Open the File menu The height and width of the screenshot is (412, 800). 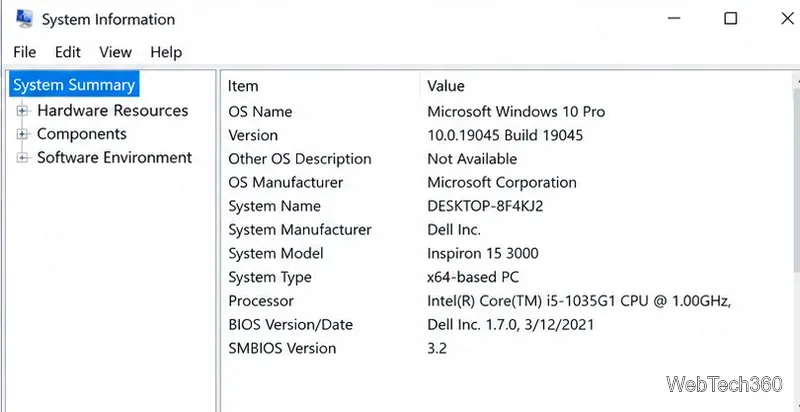(24, 52)
